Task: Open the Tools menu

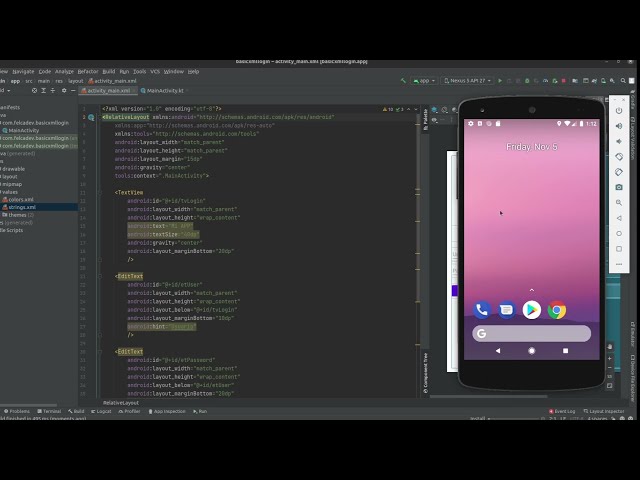Action: click(139, 71)
